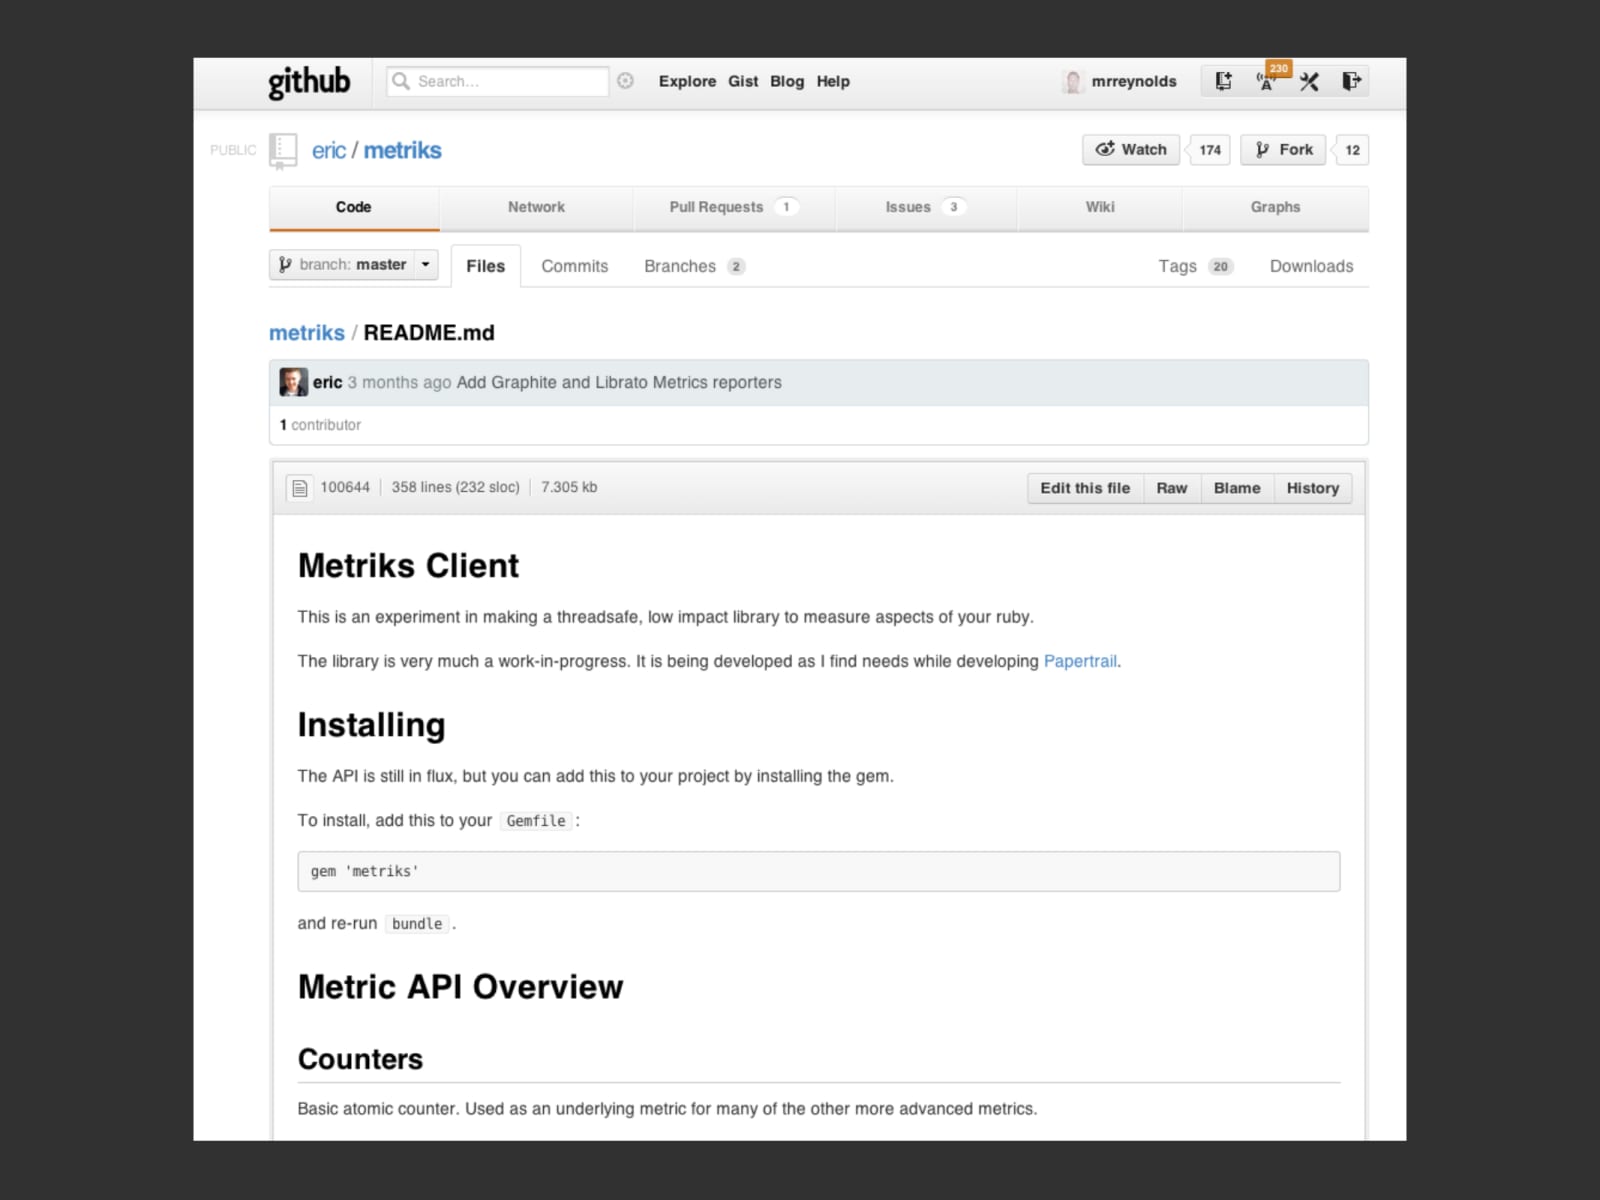Image resolution: width=1600 pixels, height=1200 pixels.
Task: Click the inline Gemfile code text
Action: (536, 821)
